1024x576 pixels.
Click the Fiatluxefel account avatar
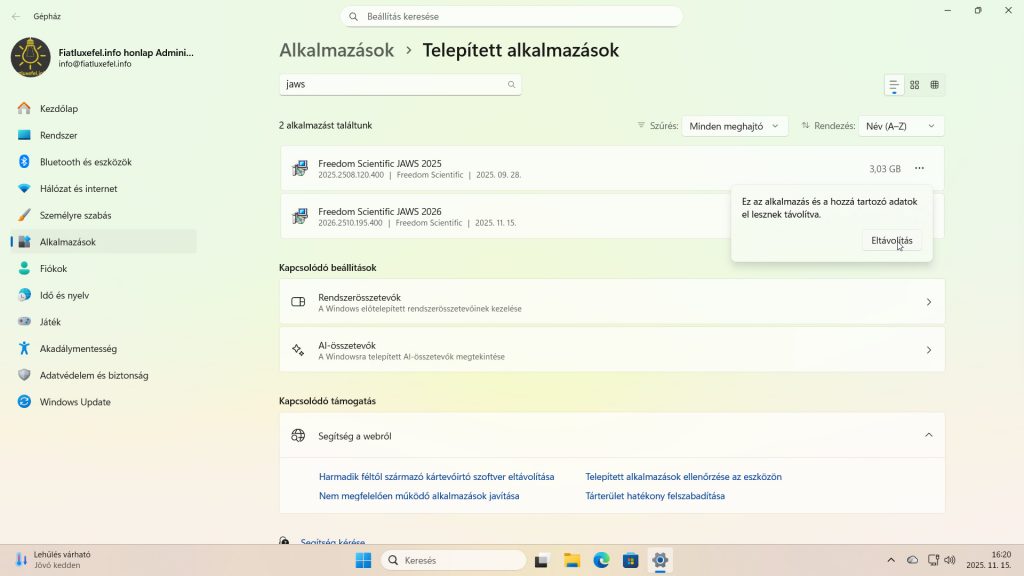(x=31, y=57)
